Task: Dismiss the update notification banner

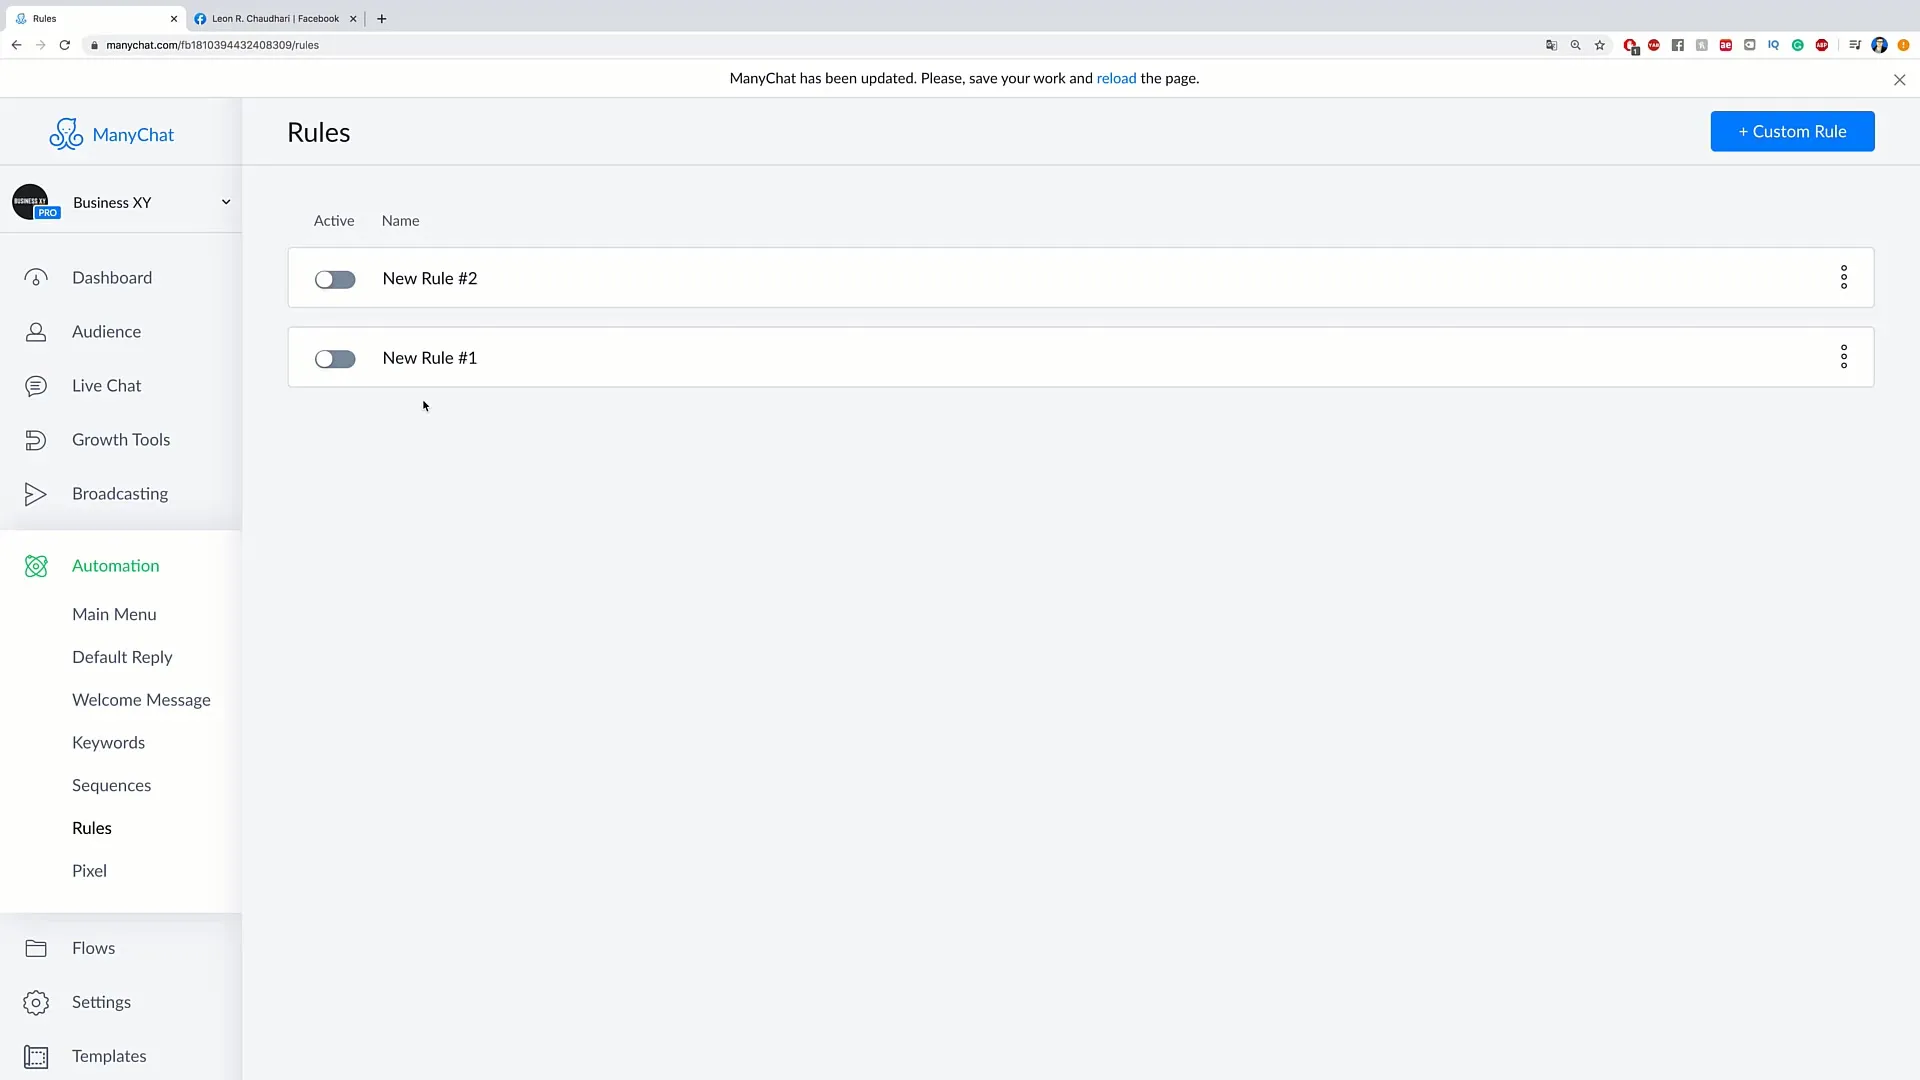Action: 1899,79
